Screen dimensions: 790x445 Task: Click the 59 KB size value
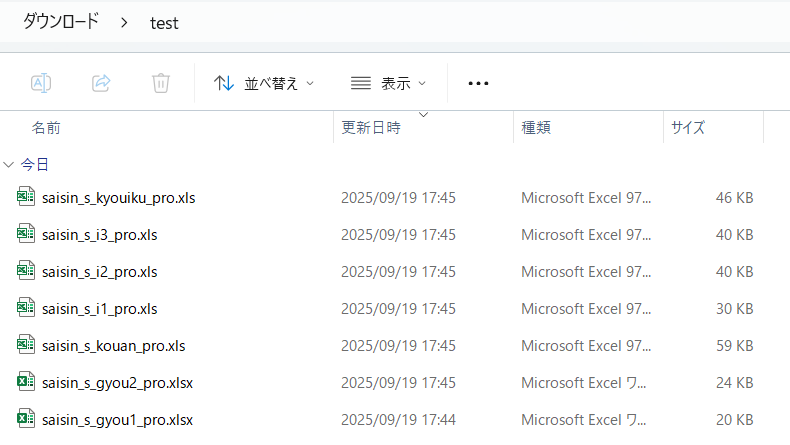click(x=734, y=346)
